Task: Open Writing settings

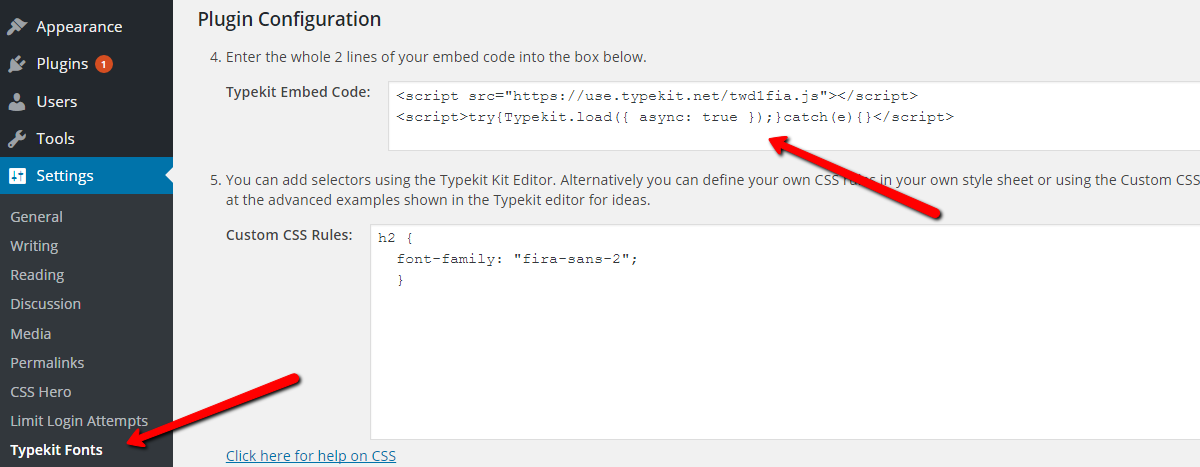Action: [x=34, y=246]
